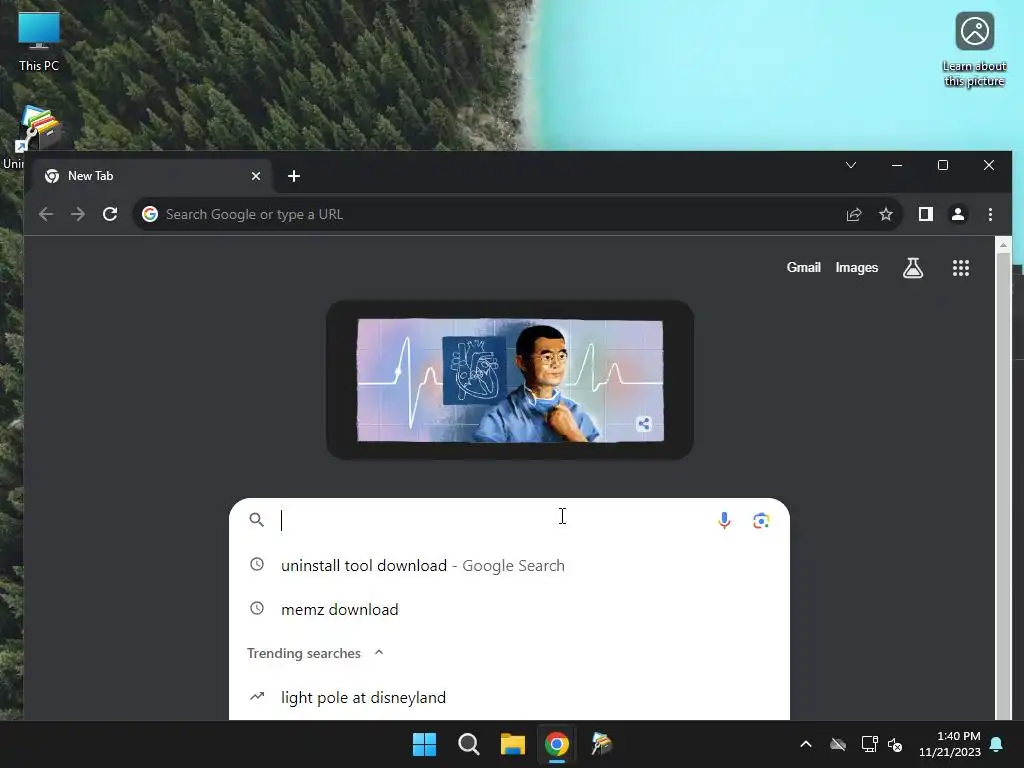Open the New Tab button (plus)
1024x768 pixels.
click(294, 176)
